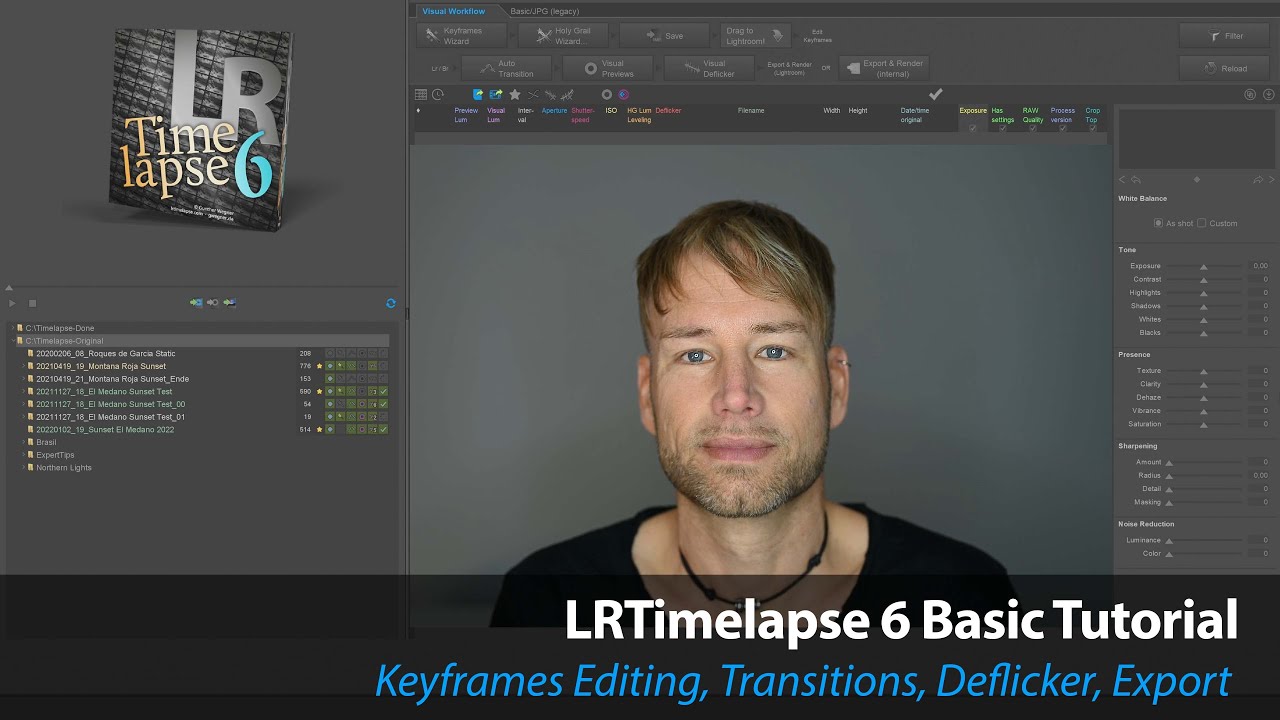Click the gray circle visual previews icon
This screenshot has height=720, width=1280.
[x=606, y=95]
